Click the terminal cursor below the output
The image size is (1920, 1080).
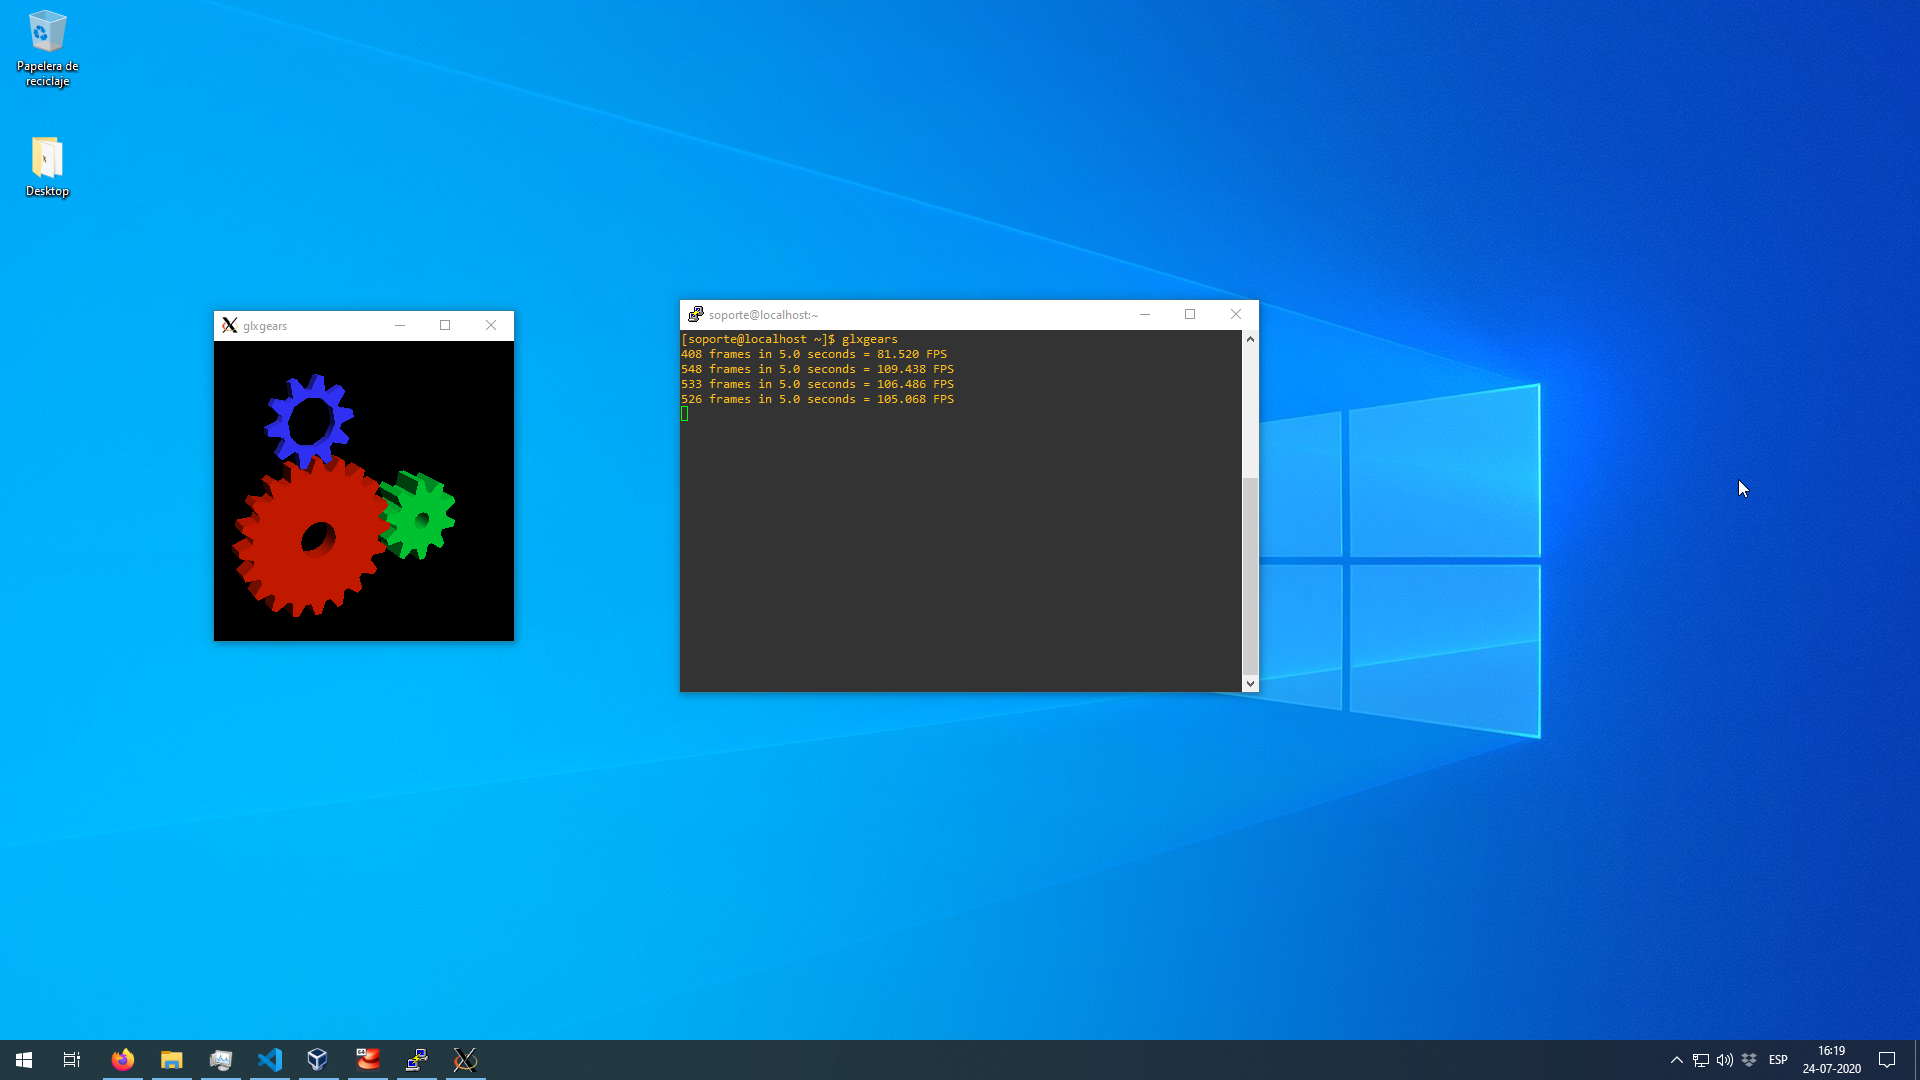point(685,414)
